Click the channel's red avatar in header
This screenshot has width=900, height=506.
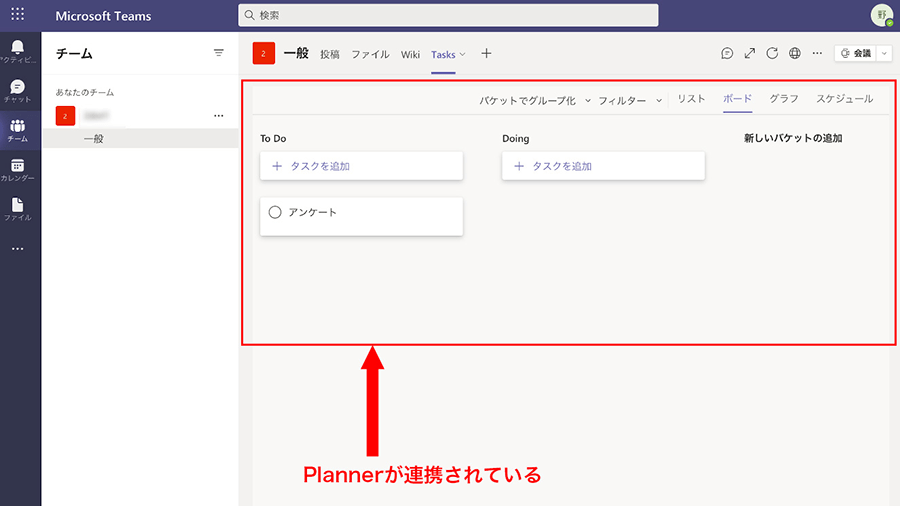pos(263,53)
